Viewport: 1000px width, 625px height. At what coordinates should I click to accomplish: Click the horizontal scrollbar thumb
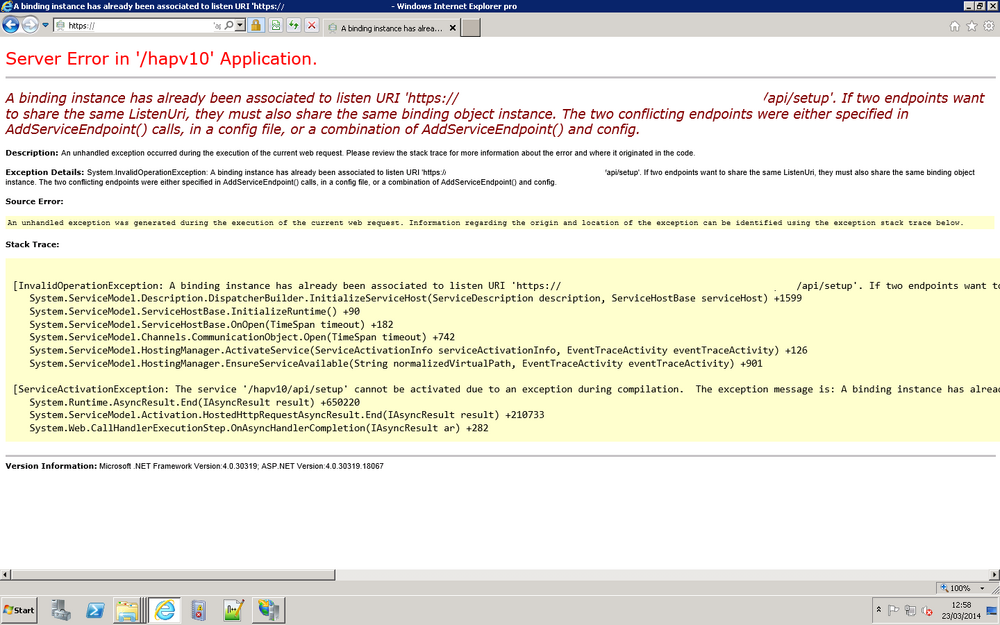click(x=173, y=575)
